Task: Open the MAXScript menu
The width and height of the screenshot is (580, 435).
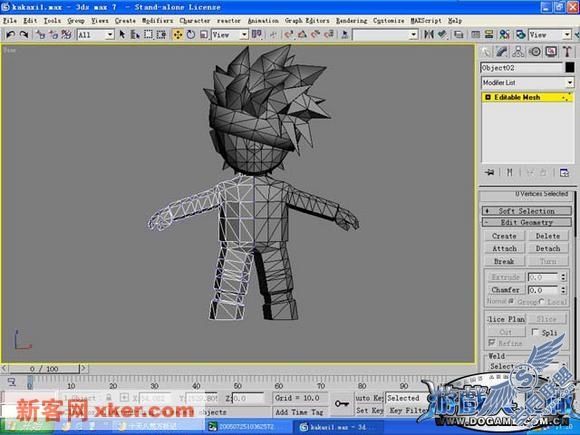Action: pos(426,21)
